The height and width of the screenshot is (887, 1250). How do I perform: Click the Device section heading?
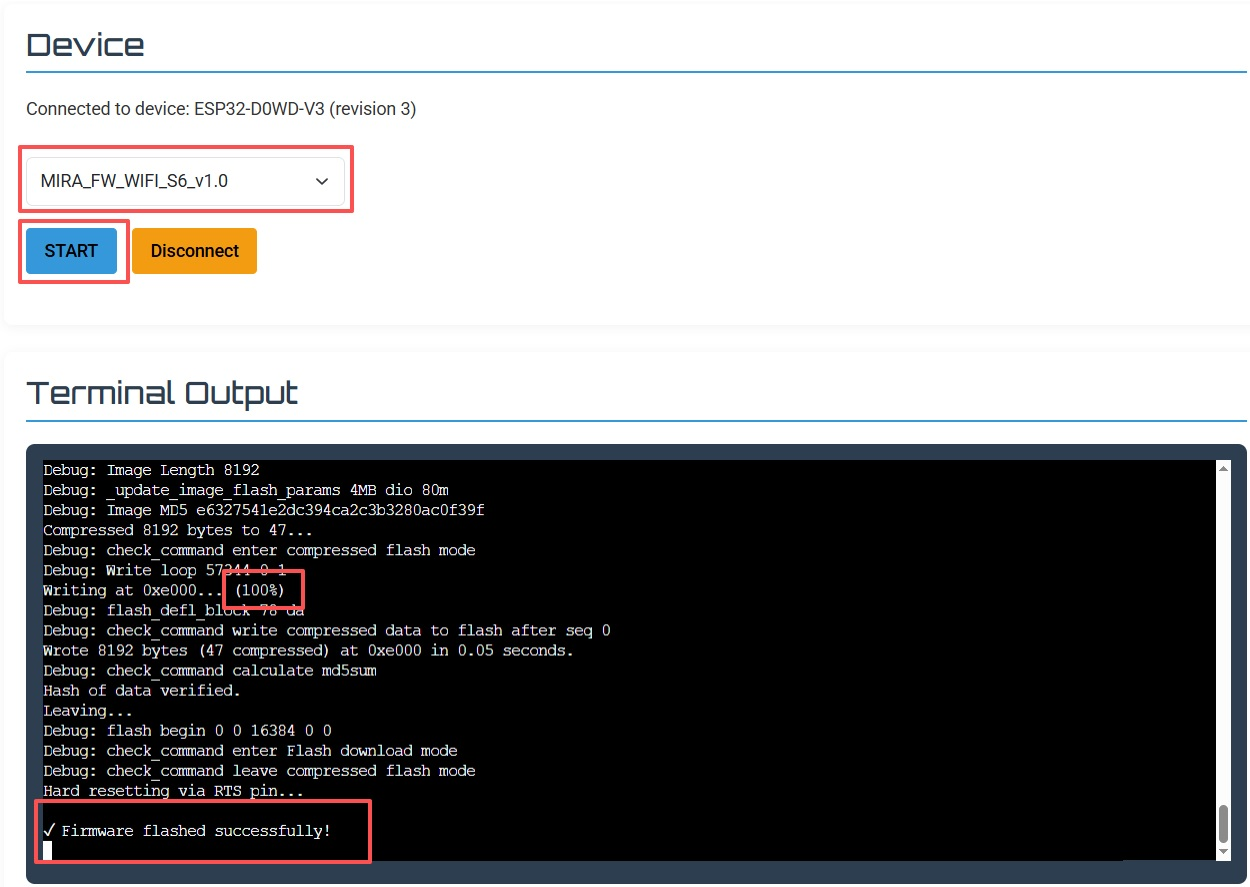coord(85,45)
